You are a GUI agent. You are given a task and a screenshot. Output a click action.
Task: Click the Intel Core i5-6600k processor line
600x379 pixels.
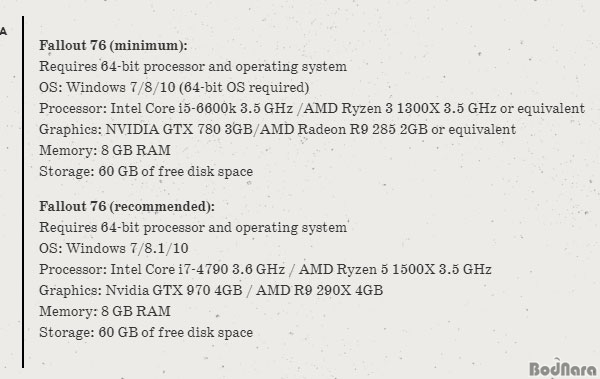pos(312,108)
